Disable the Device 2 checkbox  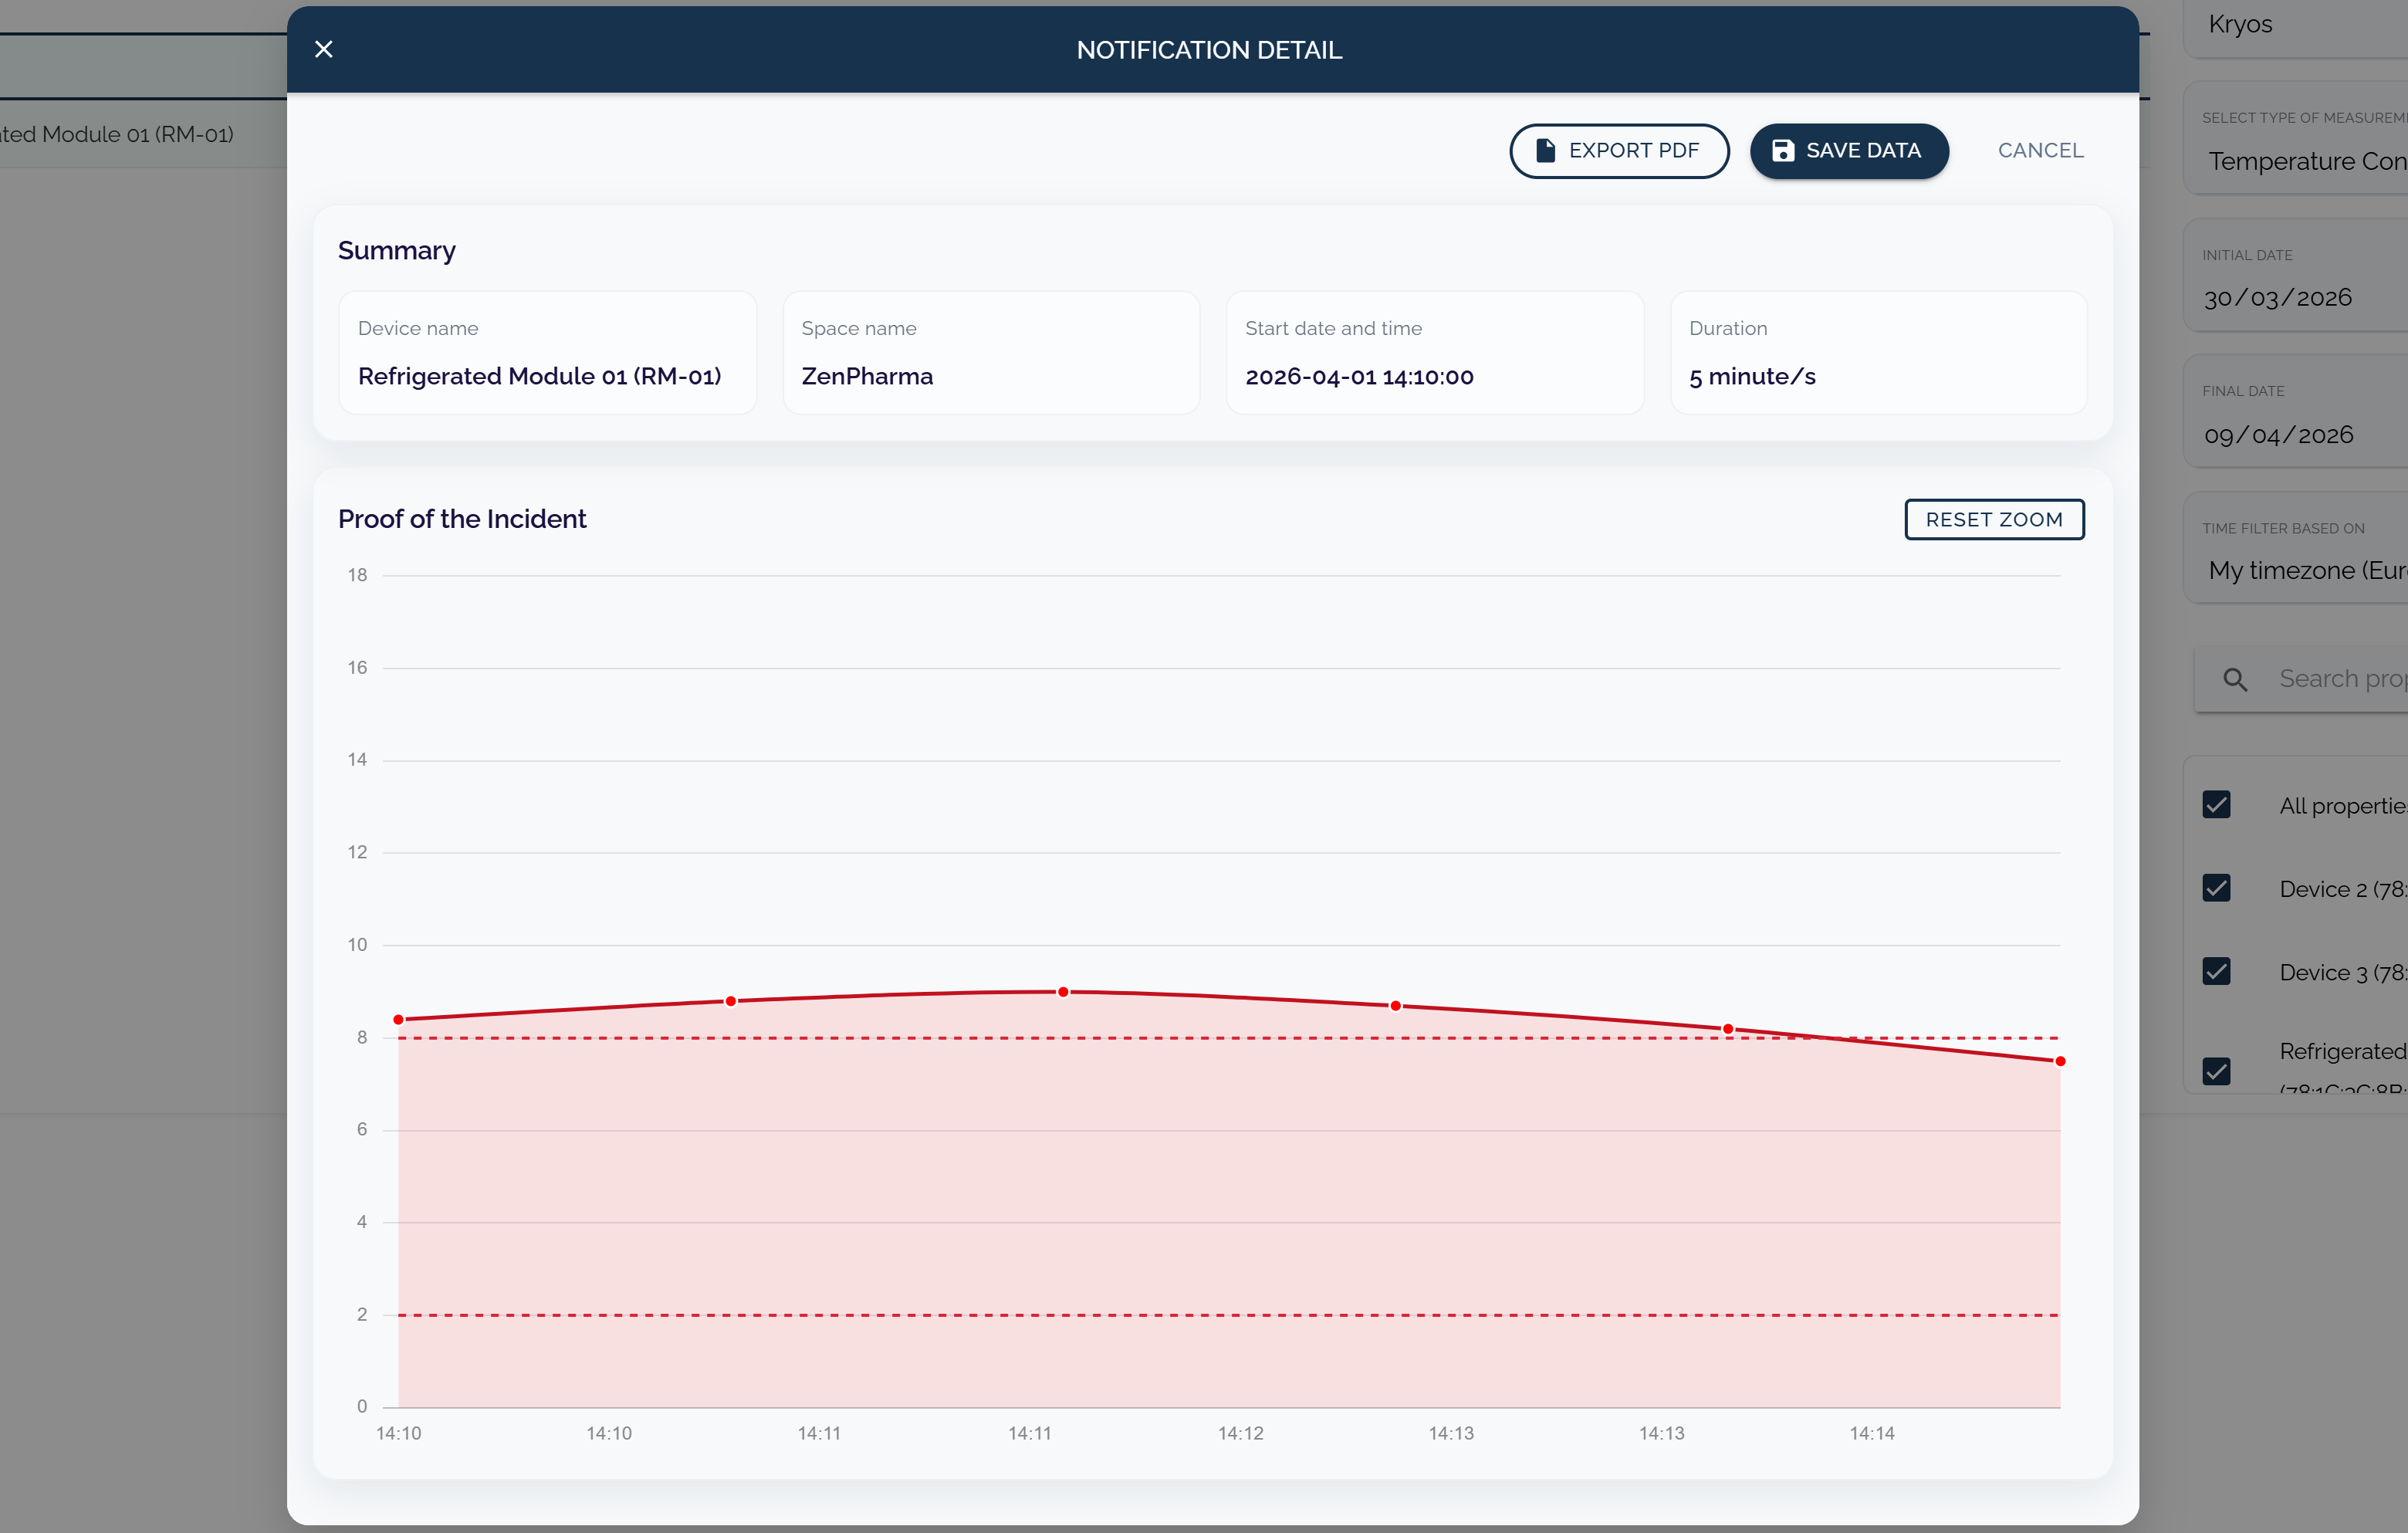pyautogui.click(x=2217, y=888)
